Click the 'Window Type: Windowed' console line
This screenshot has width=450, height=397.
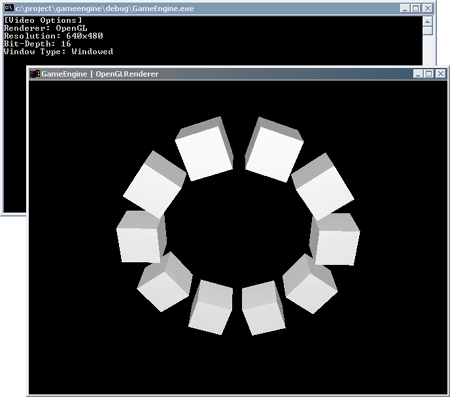point(59,52)
